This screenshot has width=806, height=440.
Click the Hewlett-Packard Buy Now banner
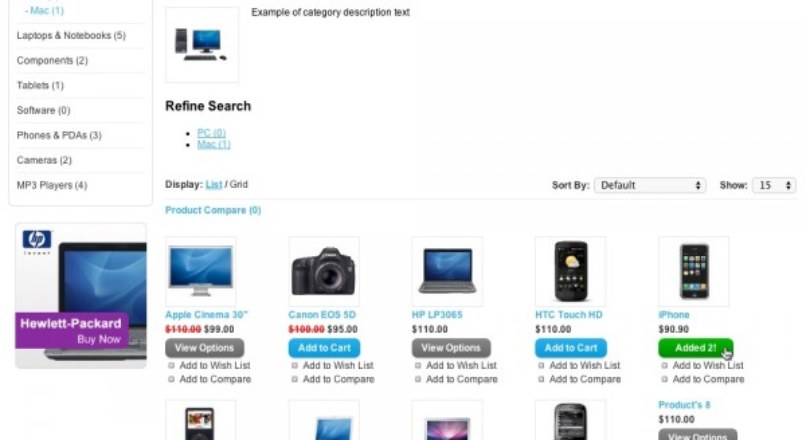click(81, 296)
